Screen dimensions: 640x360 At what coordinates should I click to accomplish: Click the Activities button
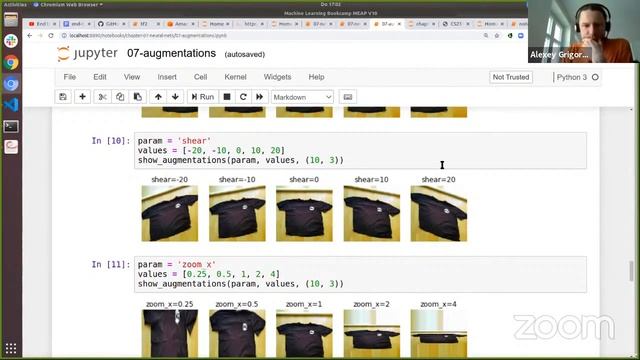pos(15,4)
